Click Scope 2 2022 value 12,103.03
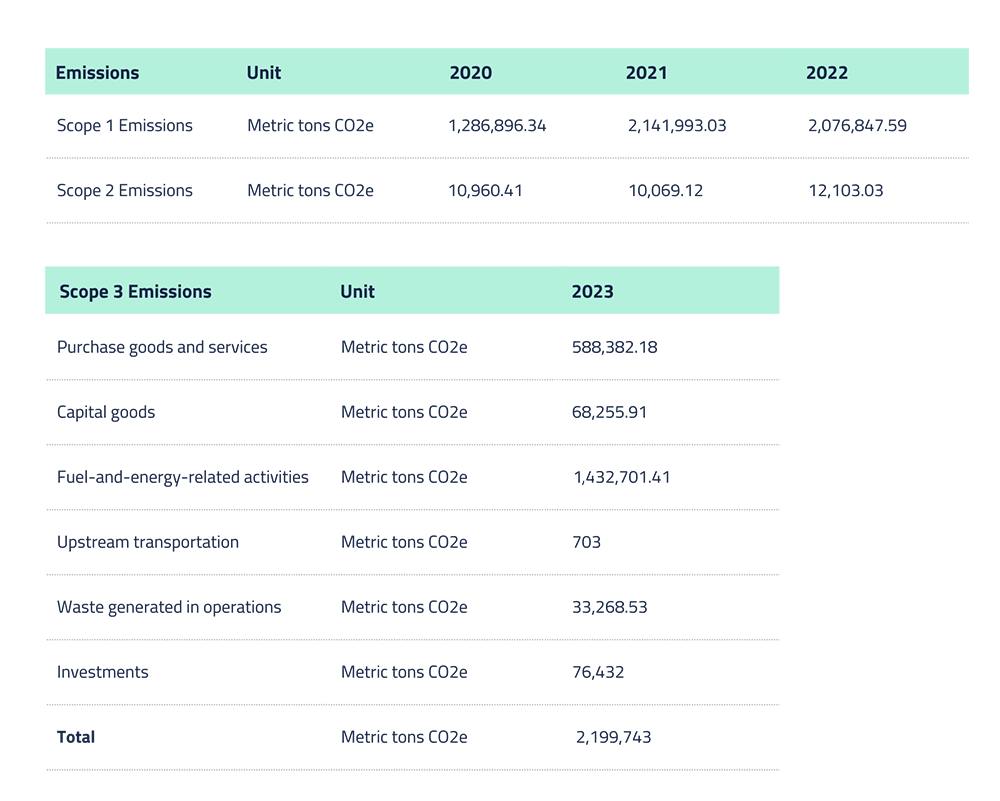Screen dimensions: 1000x801 pyautogui.click(x=845, y=191)
